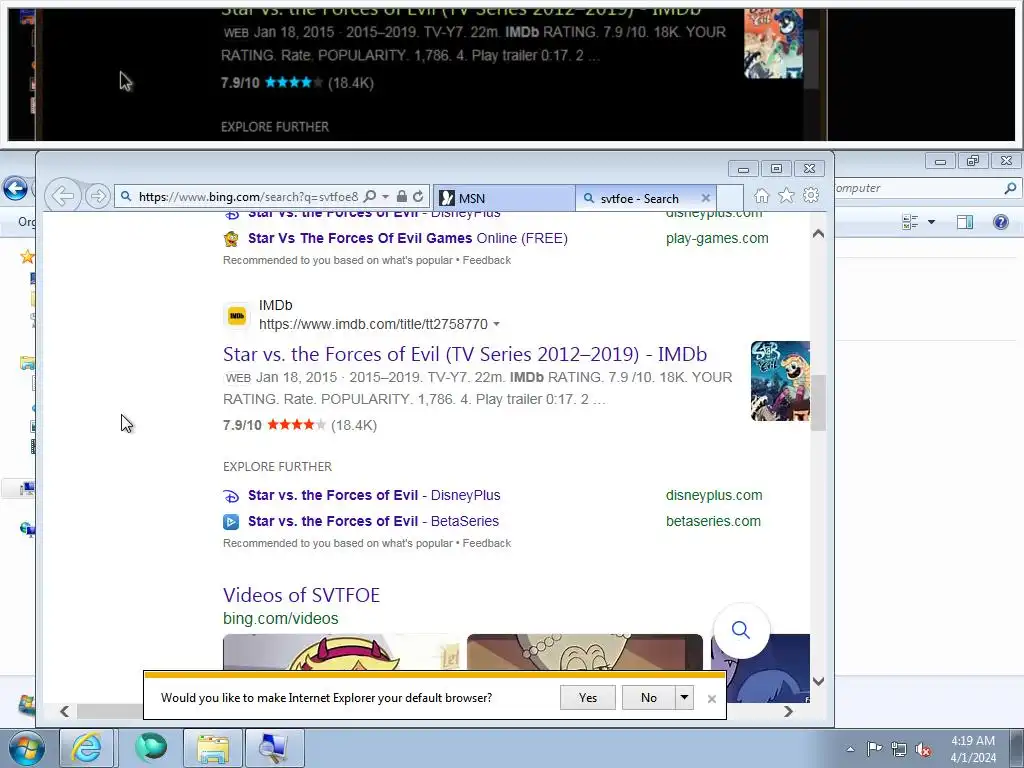Select the svtfoe - Search tab
The image size is (1024, 768).
coord(639,199)
